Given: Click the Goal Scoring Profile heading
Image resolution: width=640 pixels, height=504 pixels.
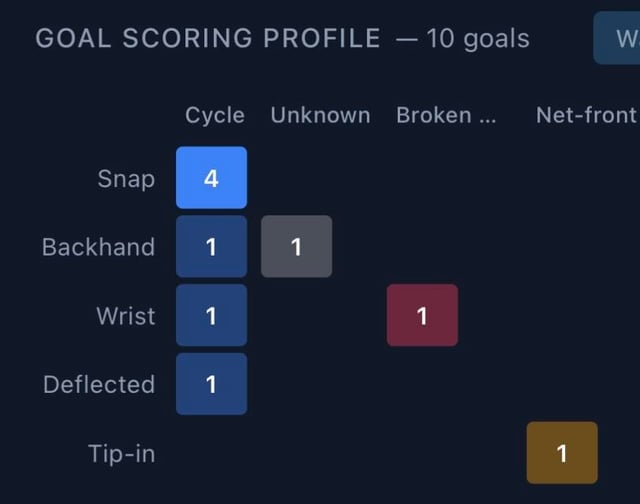Looking at the screenshot, I should point(208,39).
